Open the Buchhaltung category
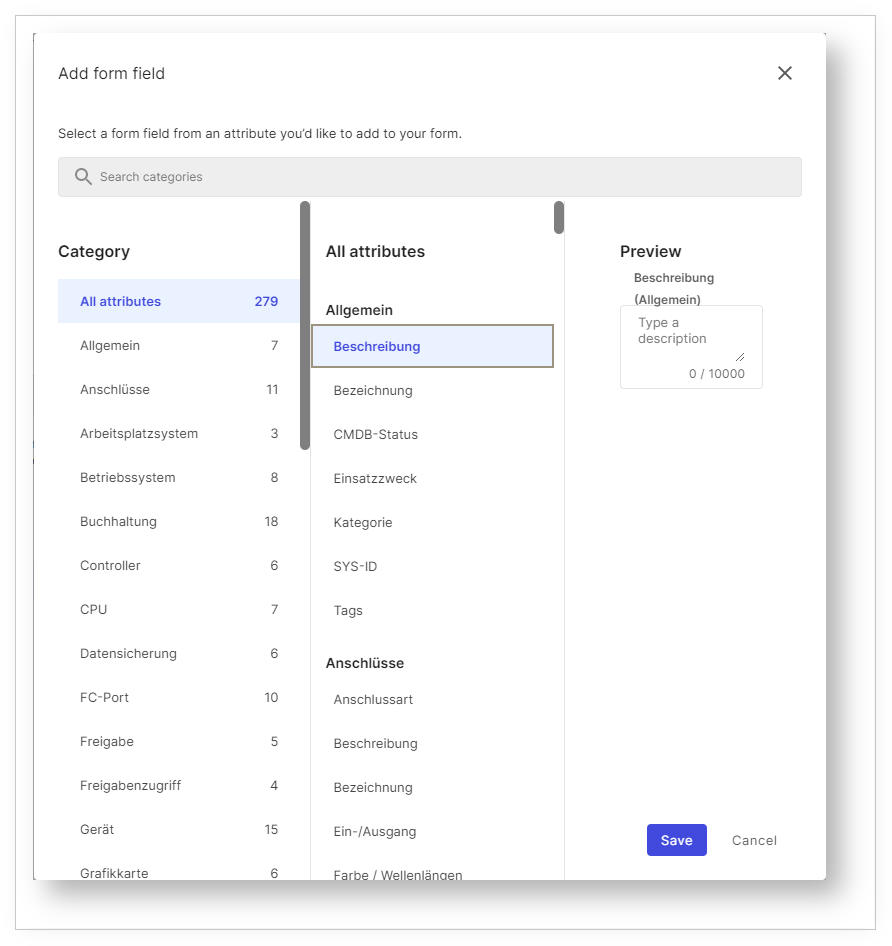Viewport: 892px width, 946px height. [178, 521]
